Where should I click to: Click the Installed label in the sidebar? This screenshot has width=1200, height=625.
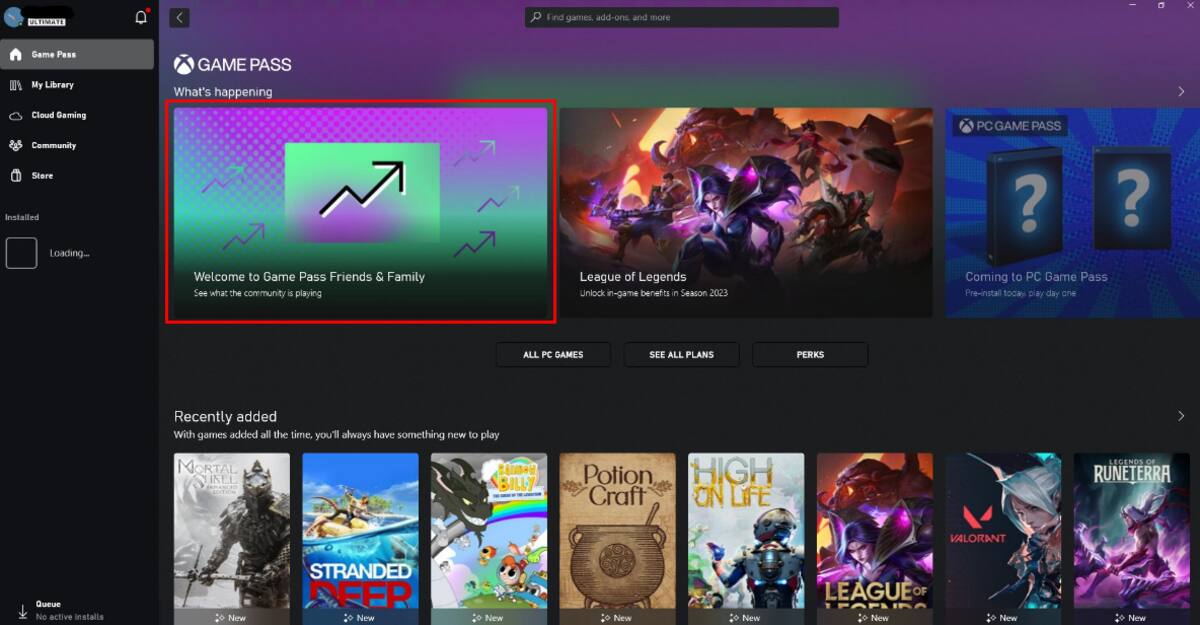click(x=22, y=217)
